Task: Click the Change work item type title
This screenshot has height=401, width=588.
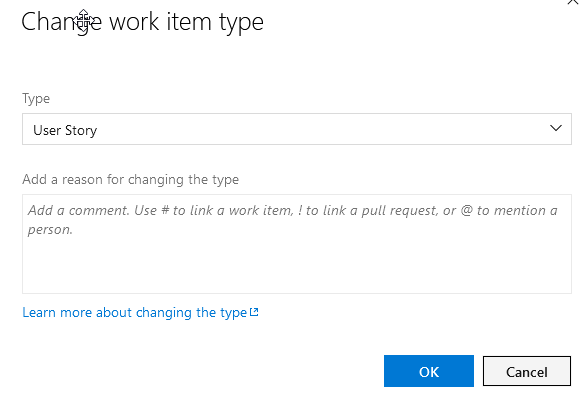Action: click(142, 22)
